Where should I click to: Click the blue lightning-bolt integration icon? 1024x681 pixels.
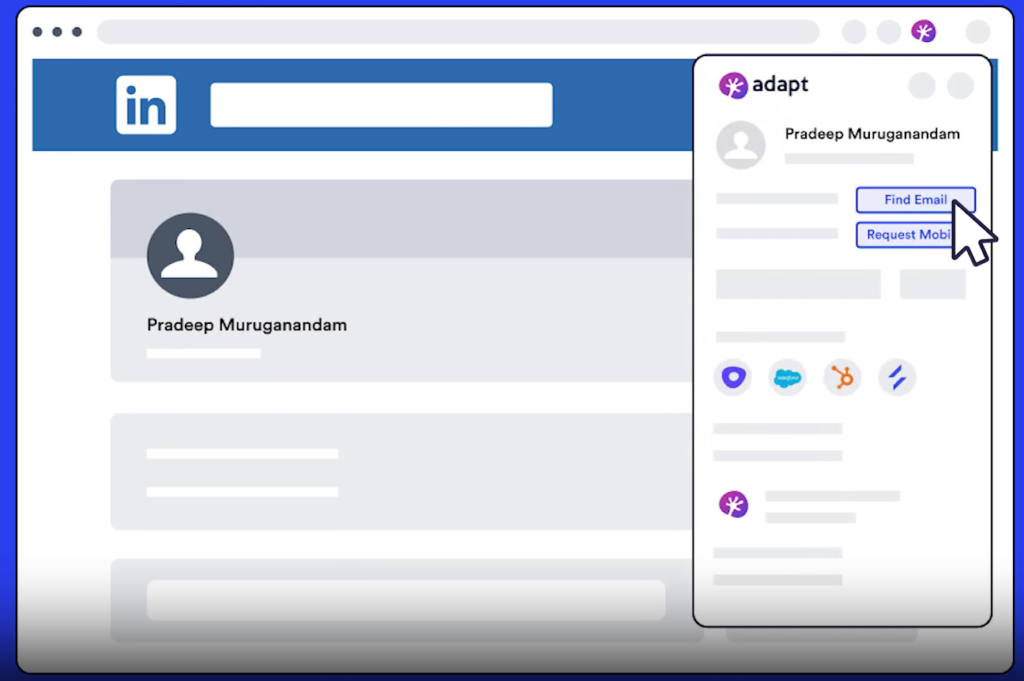[897, 377]
